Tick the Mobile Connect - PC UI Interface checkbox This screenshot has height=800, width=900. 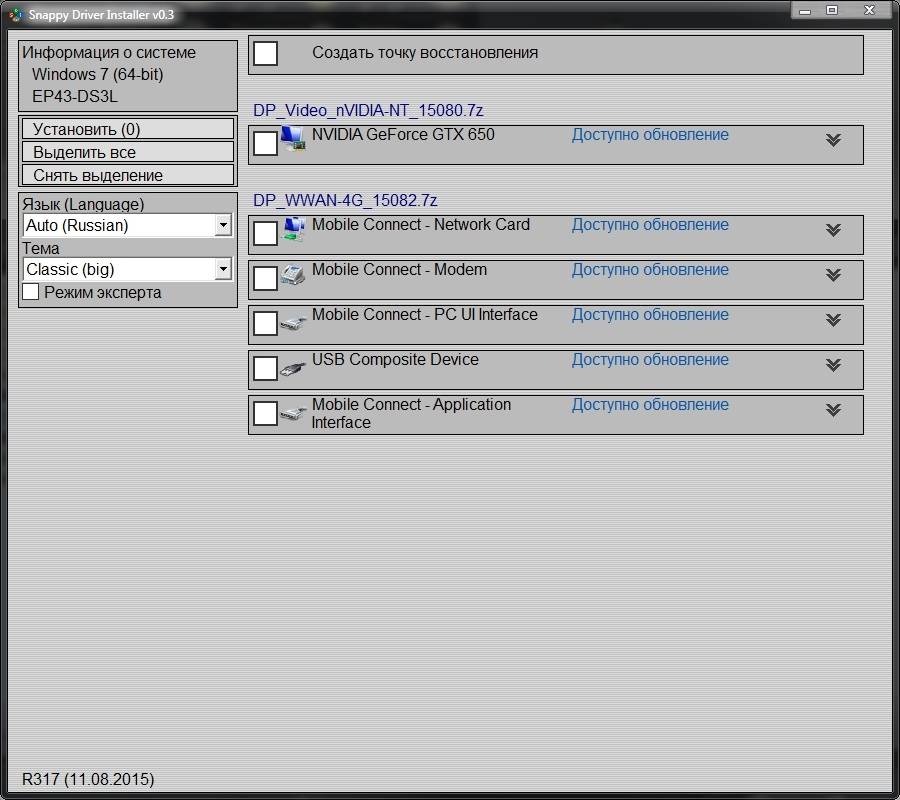point(265,323)
